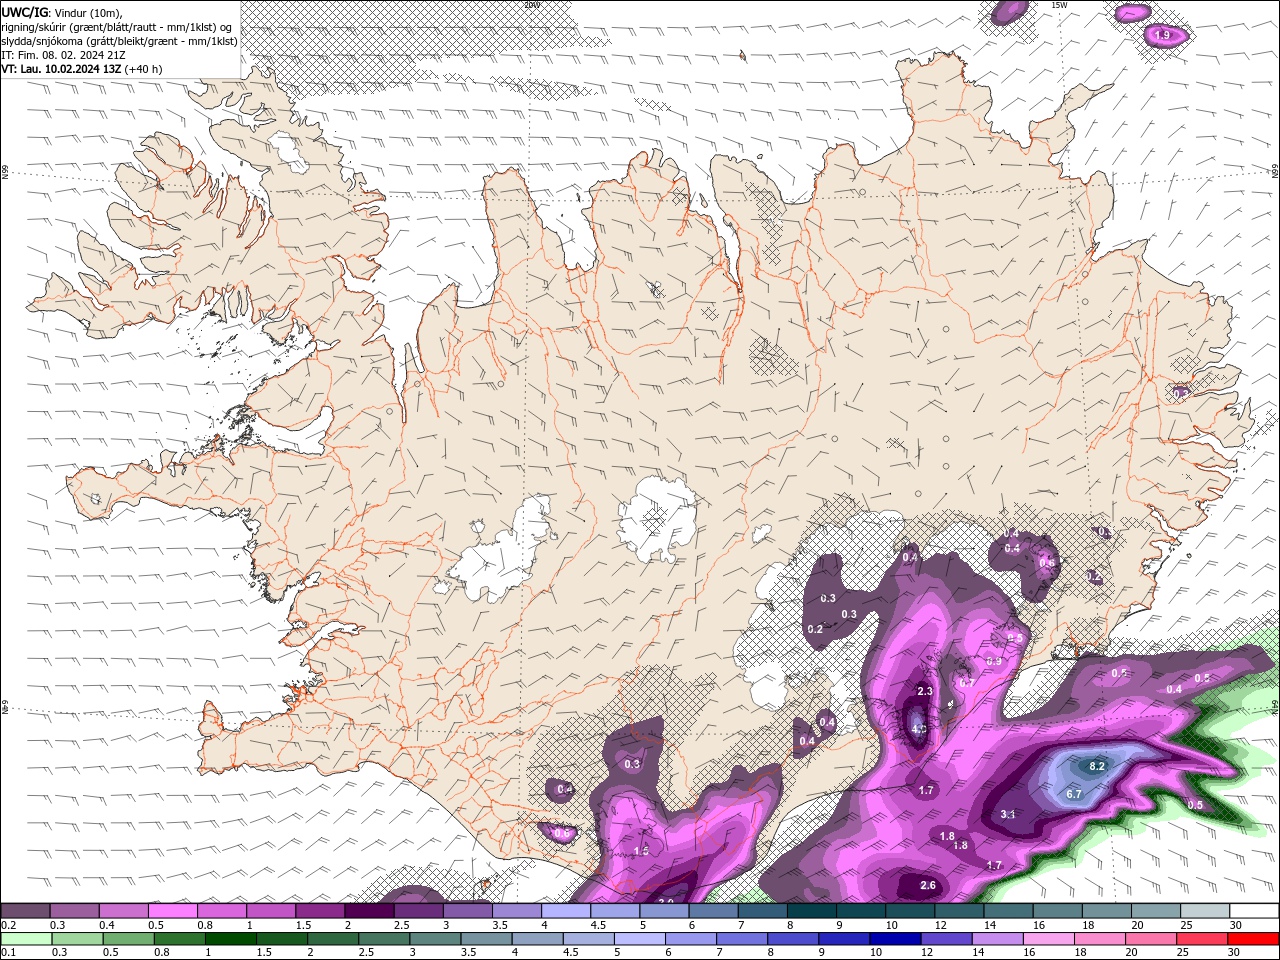Viewport: 1280px width, 960px height.
Task: Click the 20W longitude label at the top edge
Action: coord(532,5)
